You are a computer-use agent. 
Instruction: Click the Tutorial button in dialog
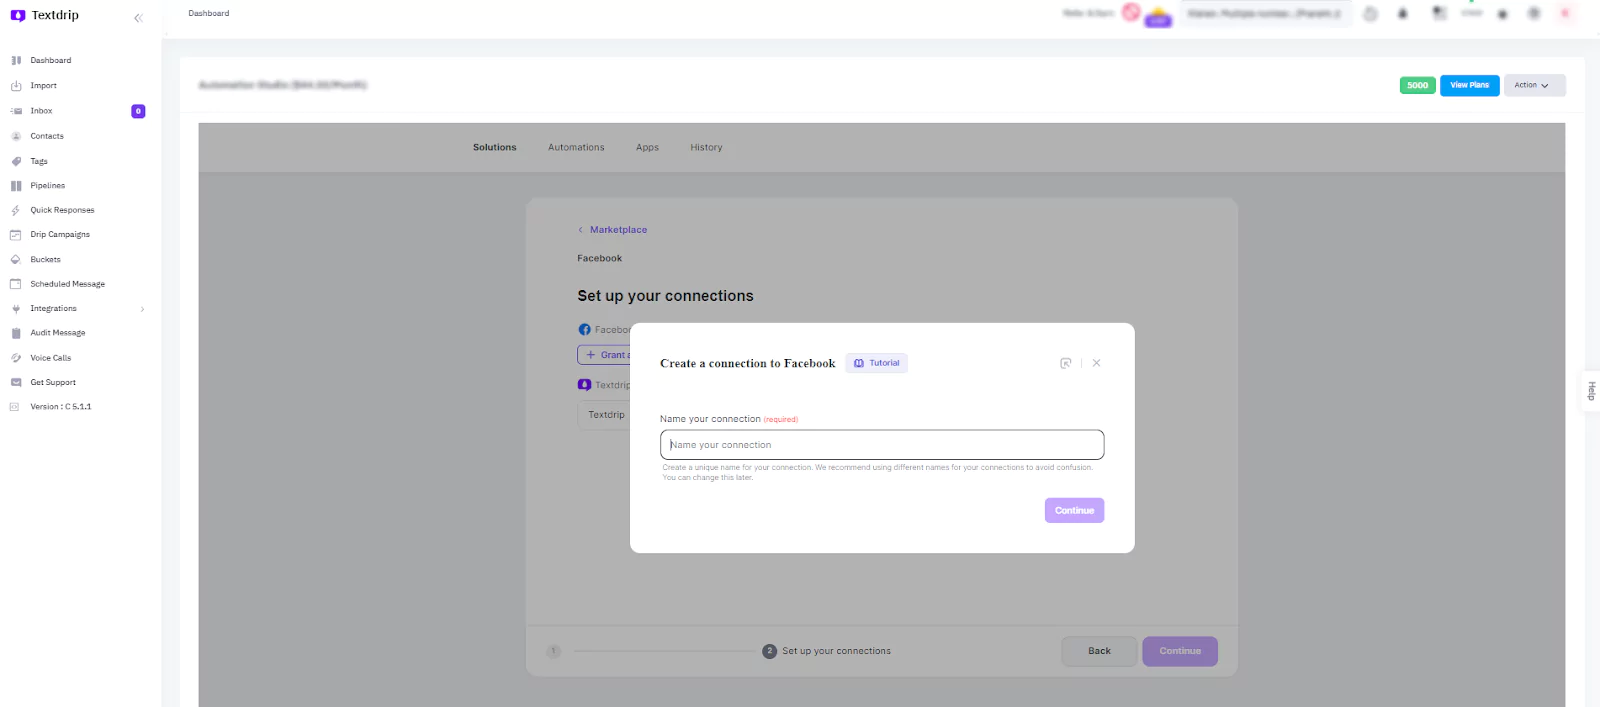click(877, 363)
